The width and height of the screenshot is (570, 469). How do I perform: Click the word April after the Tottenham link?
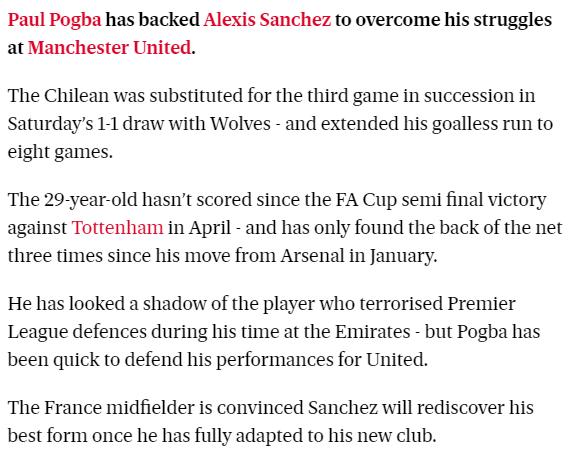[210, 228]
